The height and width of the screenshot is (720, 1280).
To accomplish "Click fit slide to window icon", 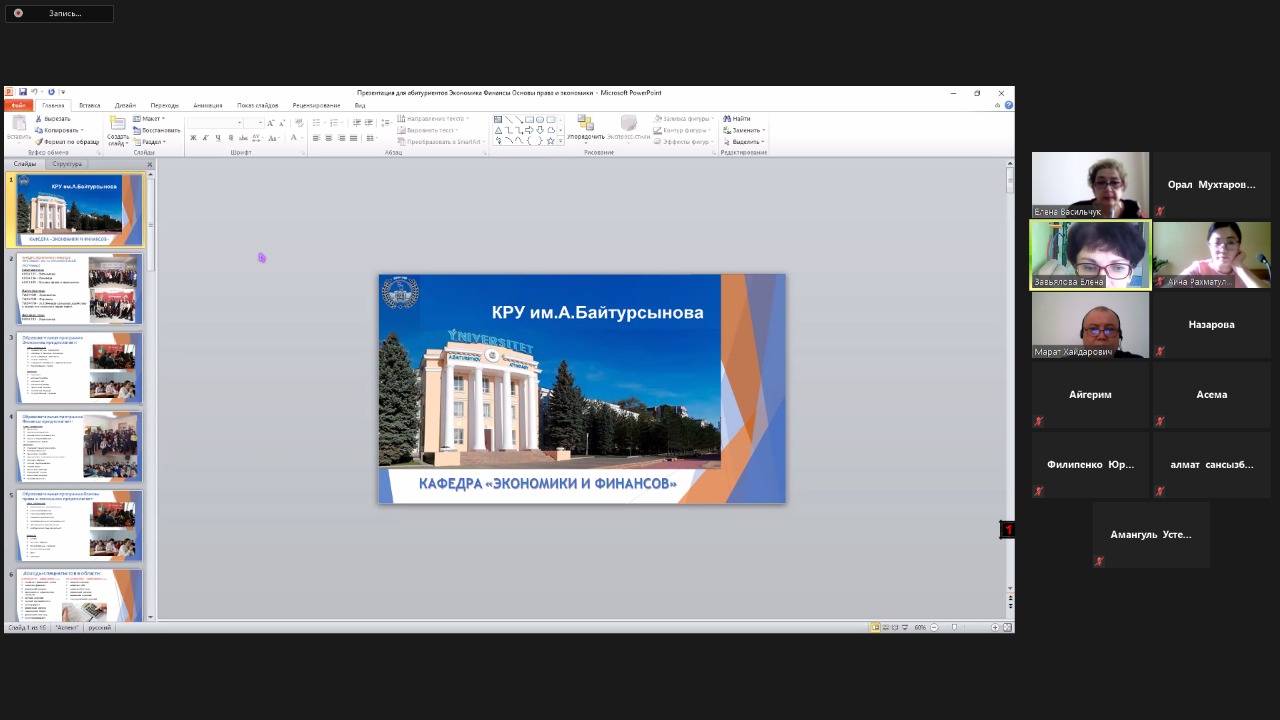I will click(1007, 627).
